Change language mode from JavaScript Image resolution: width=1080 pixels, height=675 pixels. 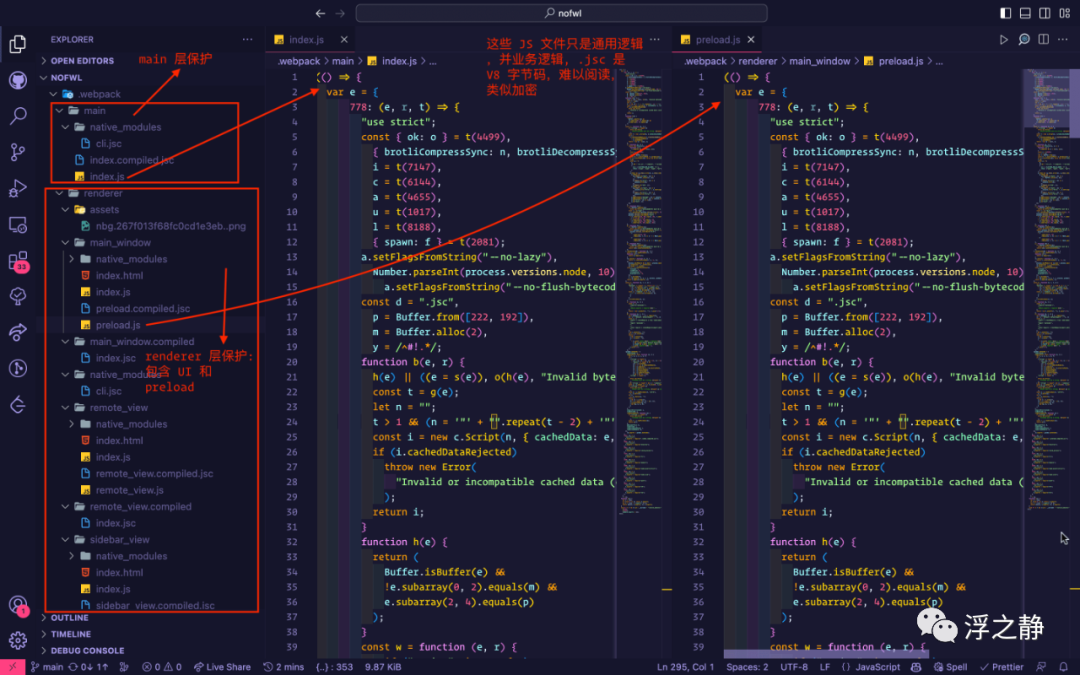(877, 667)
